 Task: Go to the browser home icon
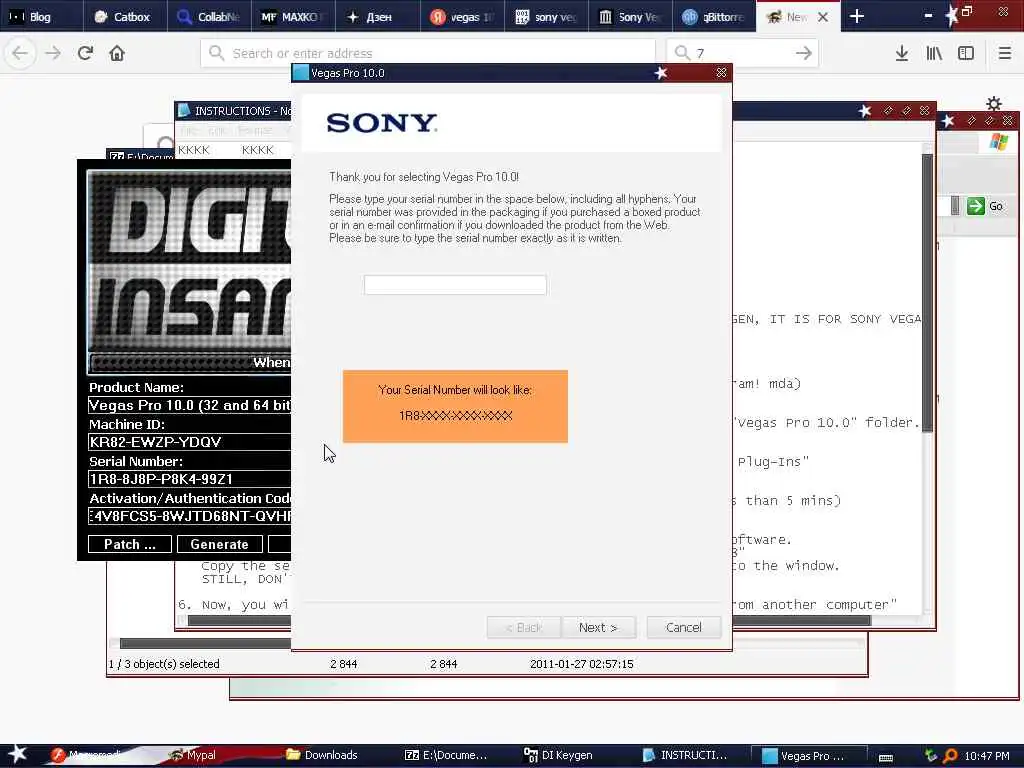point(117,53)
